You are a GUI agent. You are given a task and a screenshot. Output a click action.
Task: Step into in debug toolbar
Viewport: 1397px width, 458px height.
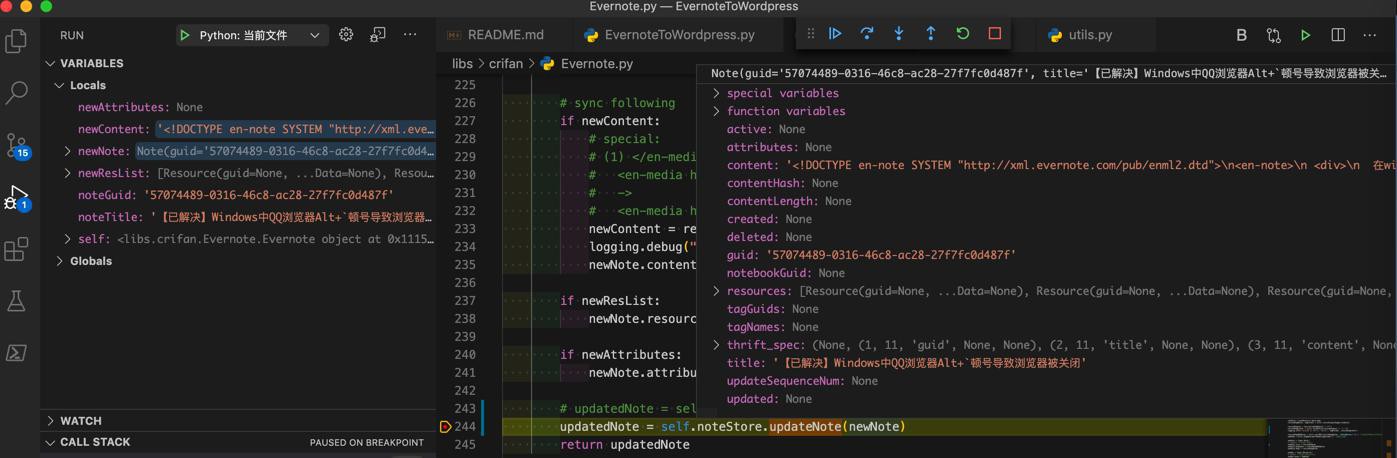899,33
